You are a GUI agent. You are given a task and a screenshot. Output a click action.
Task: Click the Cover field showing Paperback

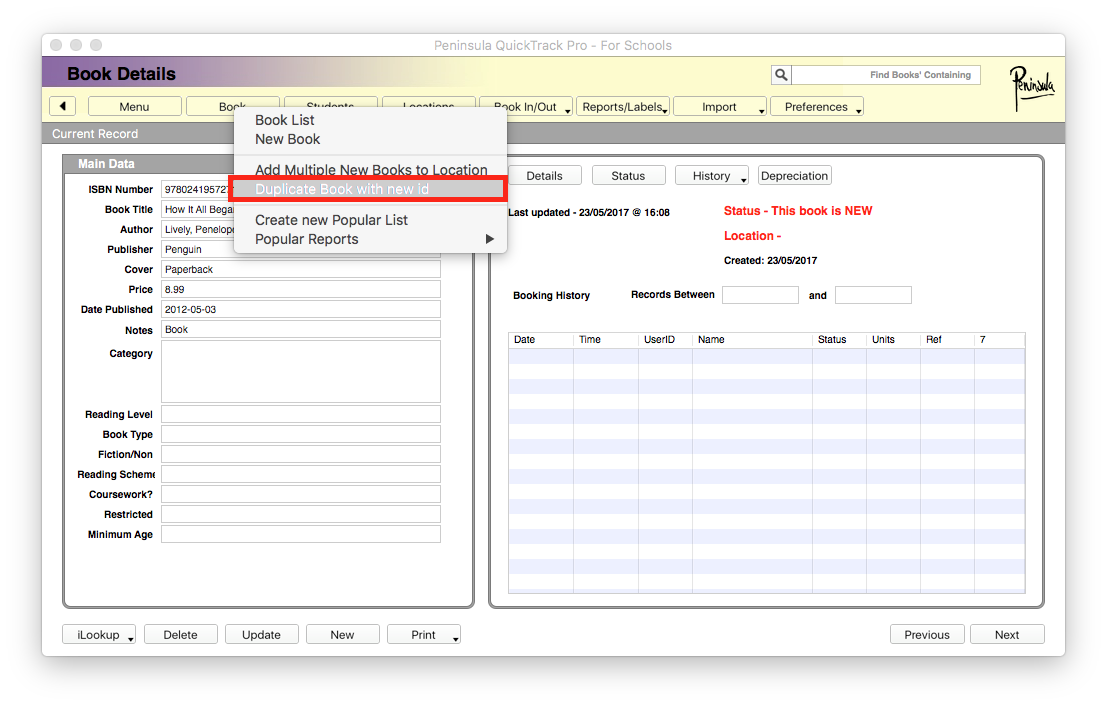pyautogui.click(x=301, y=269)
